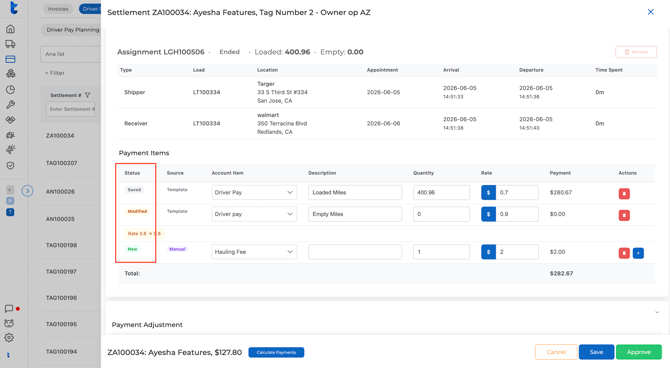Expand the sidebar with the arrow circle

pos(27,191)
